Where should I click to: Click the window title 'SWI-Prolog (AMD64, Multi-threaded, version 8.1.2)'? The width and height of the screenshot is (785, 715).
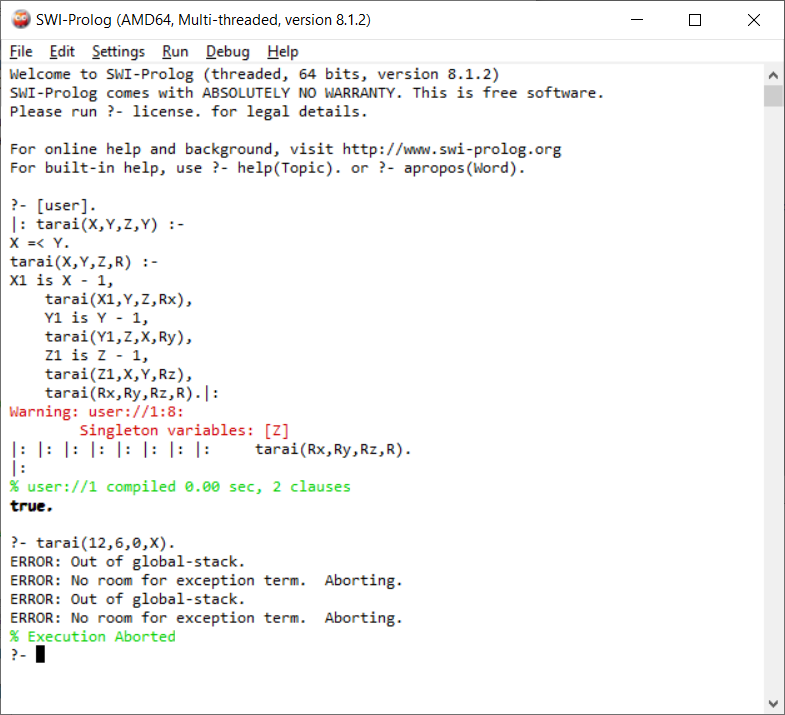point(203,20)
